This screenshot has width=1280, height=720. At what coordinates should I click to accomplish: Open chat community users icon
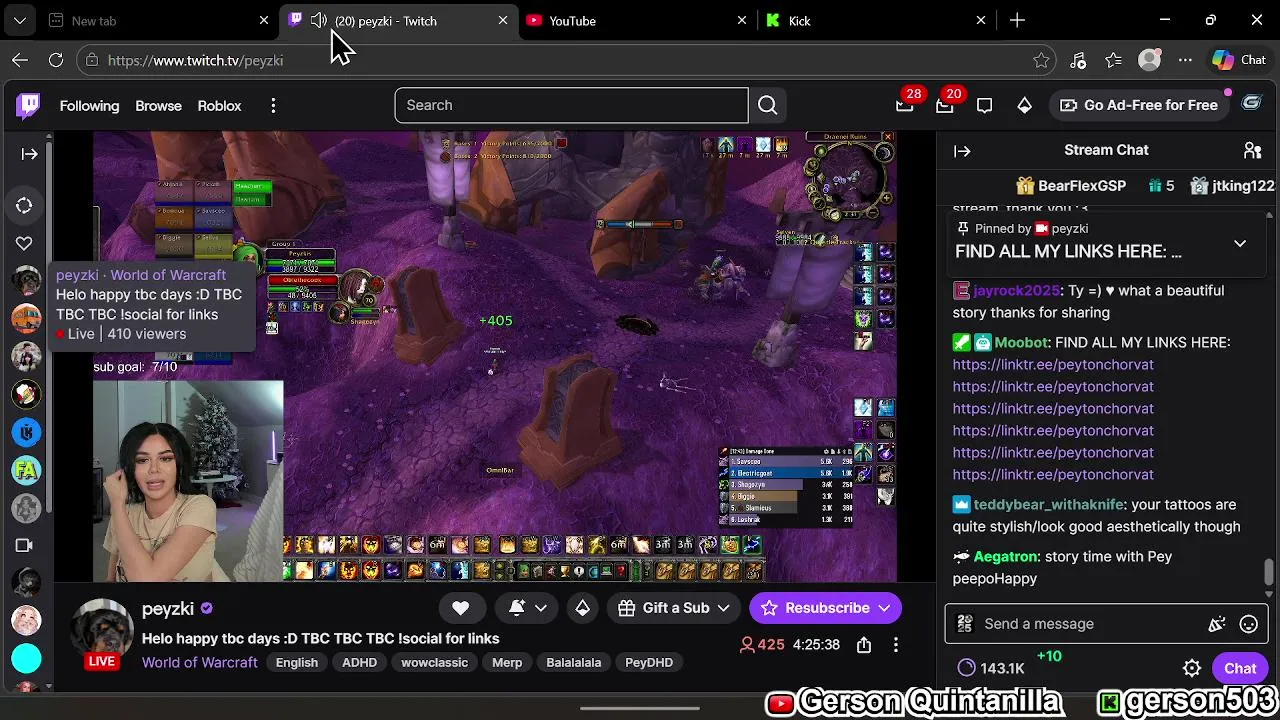click(x=1252, y=150)
